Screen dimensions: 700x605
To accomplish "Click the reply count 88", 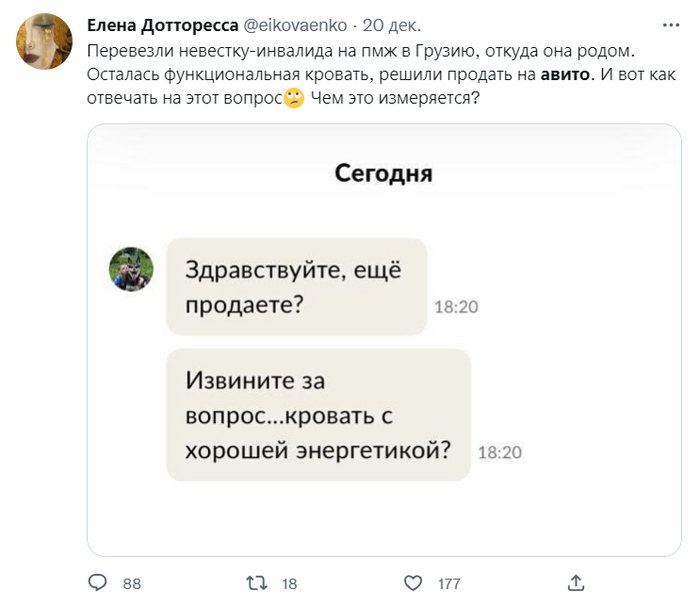I will [x=131, y=583].
